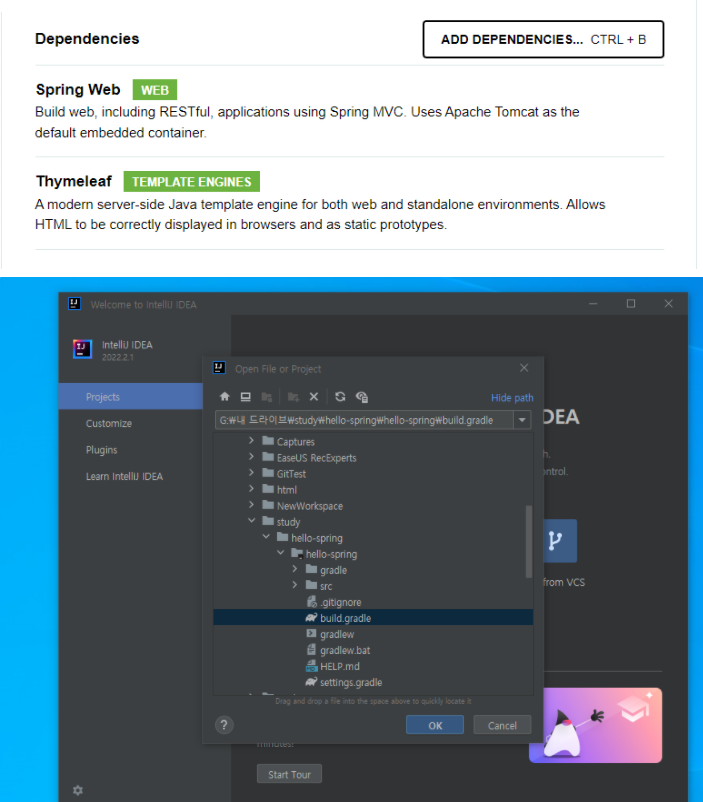Select the build.gradle file
Viewport: 703px width, 802px height.
point(373,618)
